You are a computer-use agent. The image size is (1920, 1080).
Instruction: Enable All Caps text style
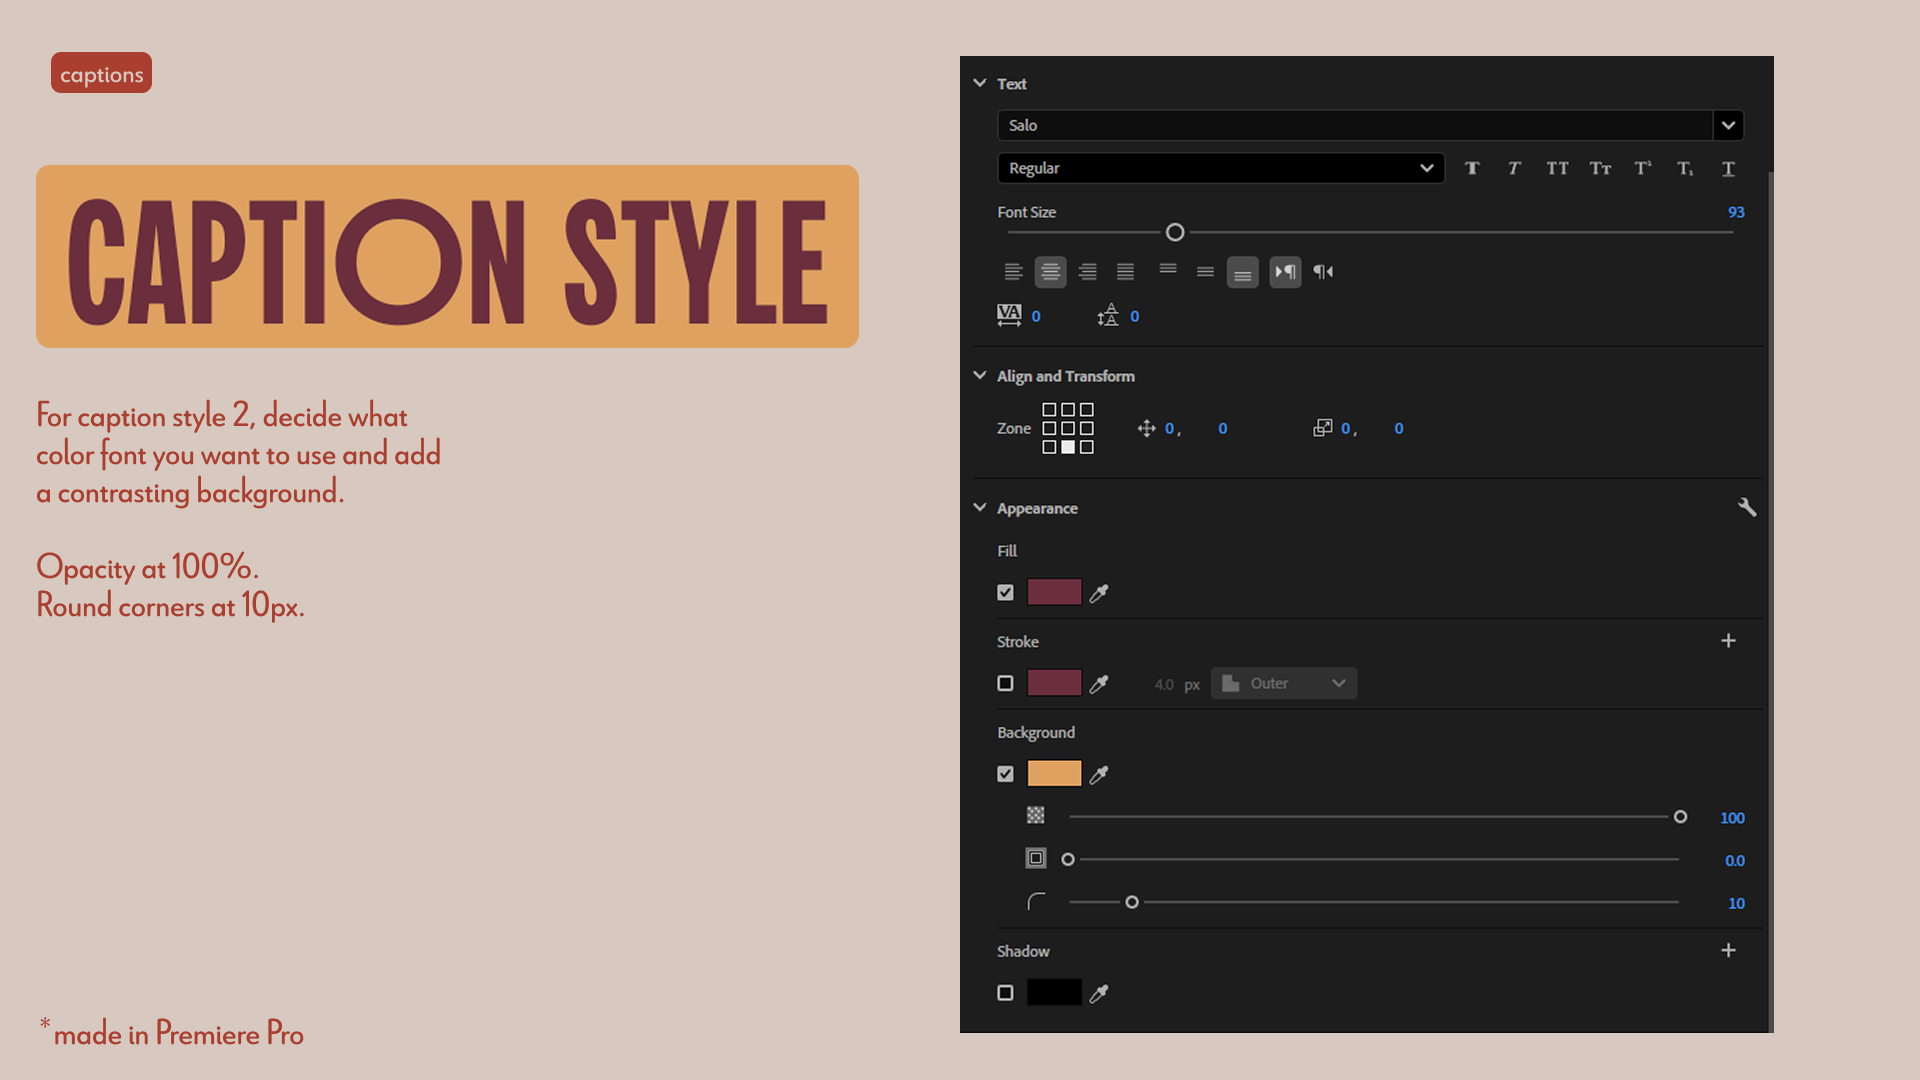tap(1557, 168)
